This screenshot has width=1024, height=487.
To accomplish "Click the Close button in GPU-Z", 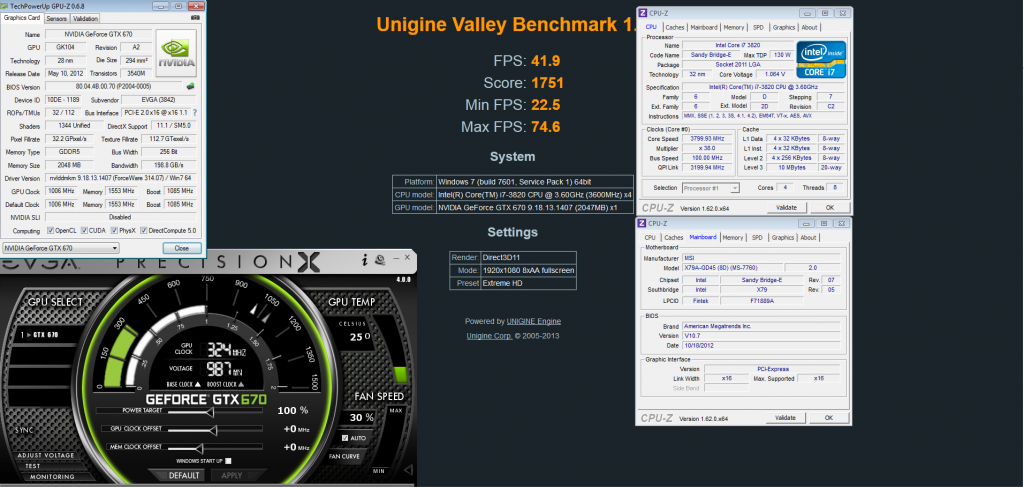I will (x=182, y=248).
